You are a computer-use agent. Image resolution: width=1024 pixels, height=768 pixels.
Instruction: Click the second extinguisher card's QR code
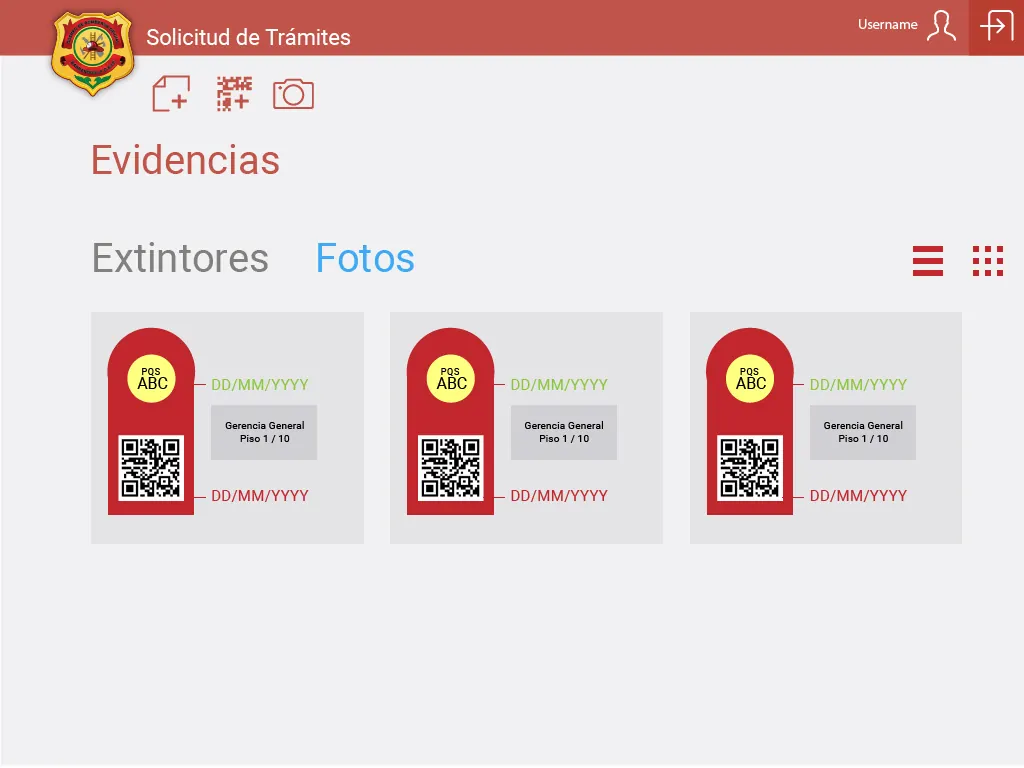[451, 468]
